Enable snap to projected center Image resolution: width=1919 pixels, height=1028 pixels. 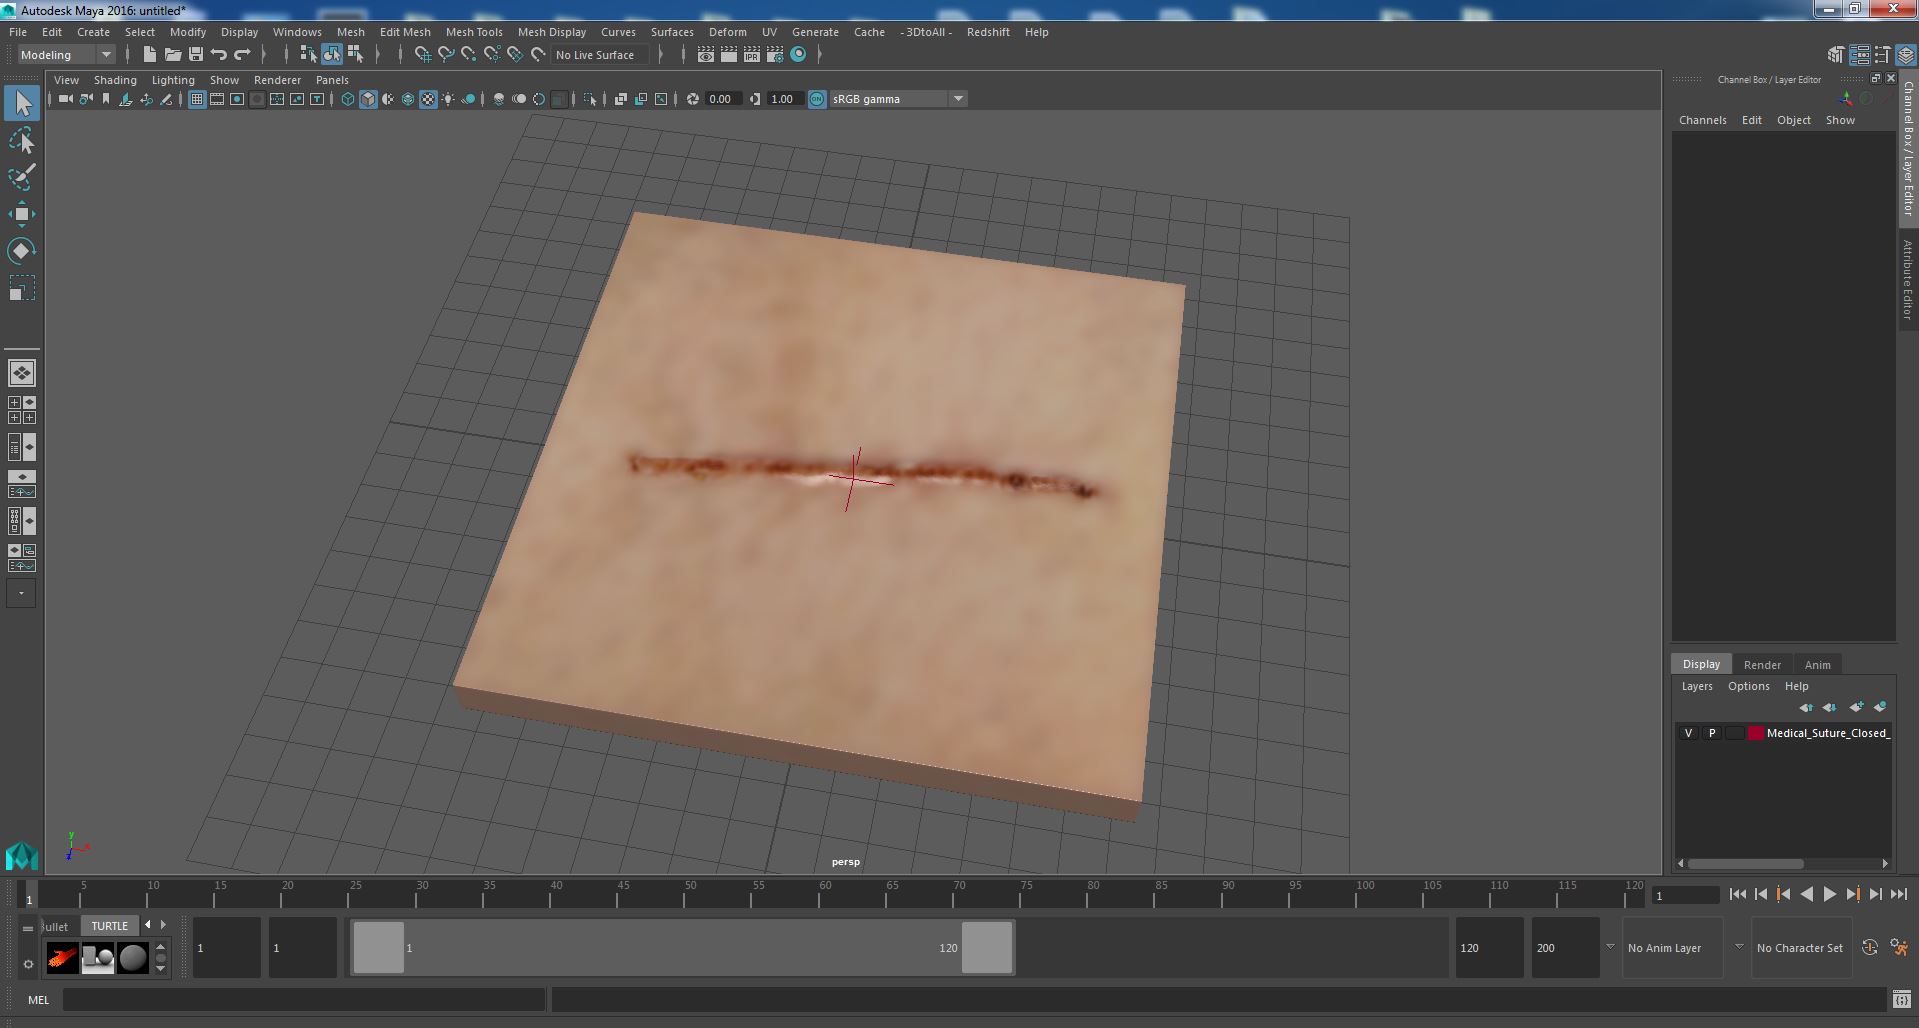(492, 55)
